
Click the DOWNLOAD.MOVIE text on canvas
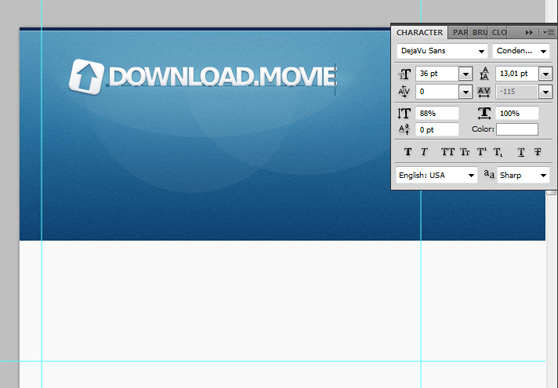222,76
